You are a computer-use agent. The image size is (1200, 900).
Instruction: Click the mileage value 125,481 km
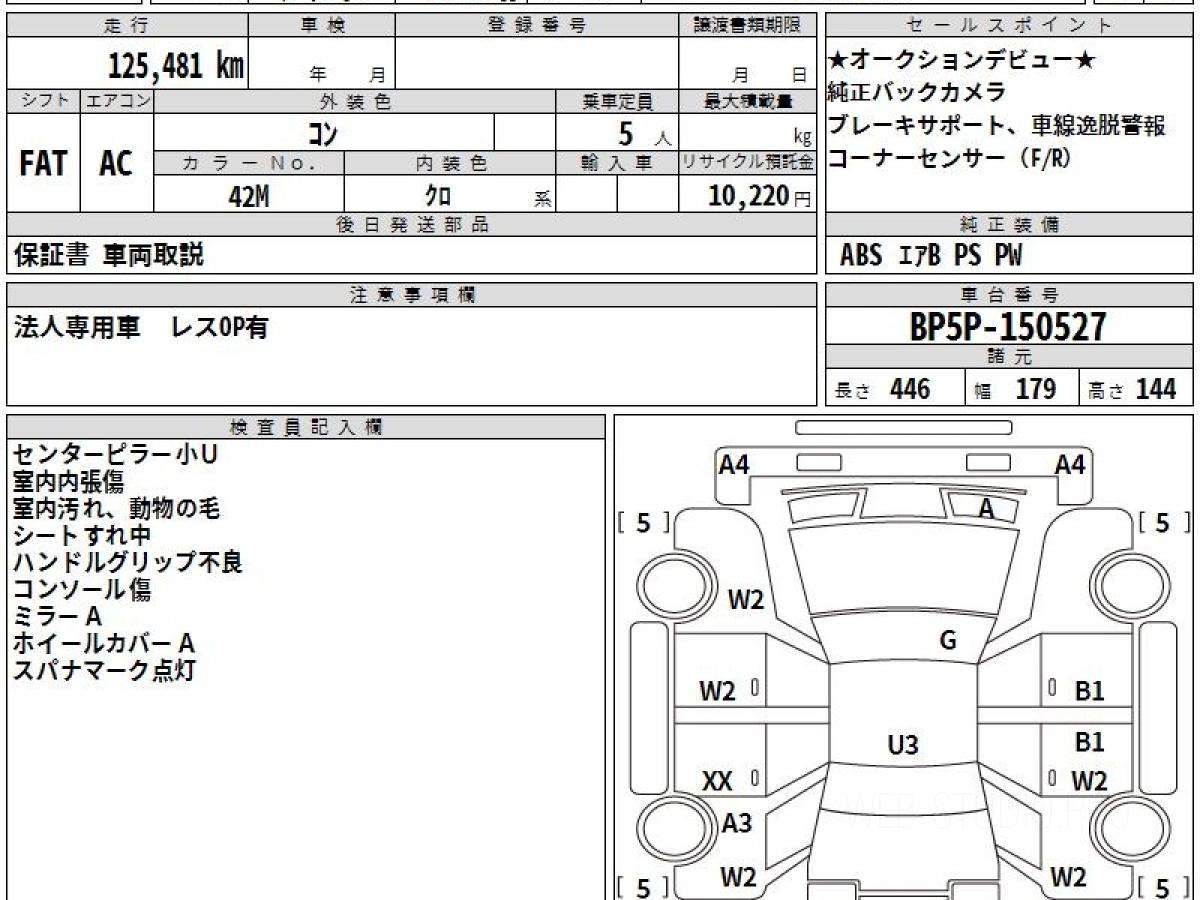176,65
